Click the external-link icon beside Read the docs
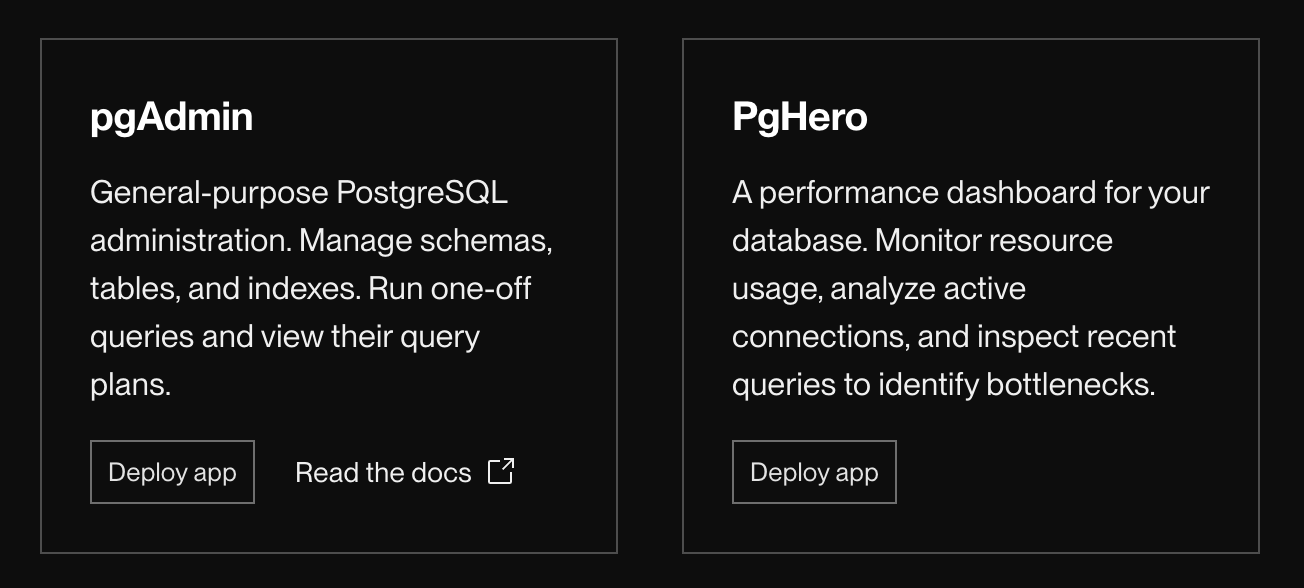 (x=502, y=471)
